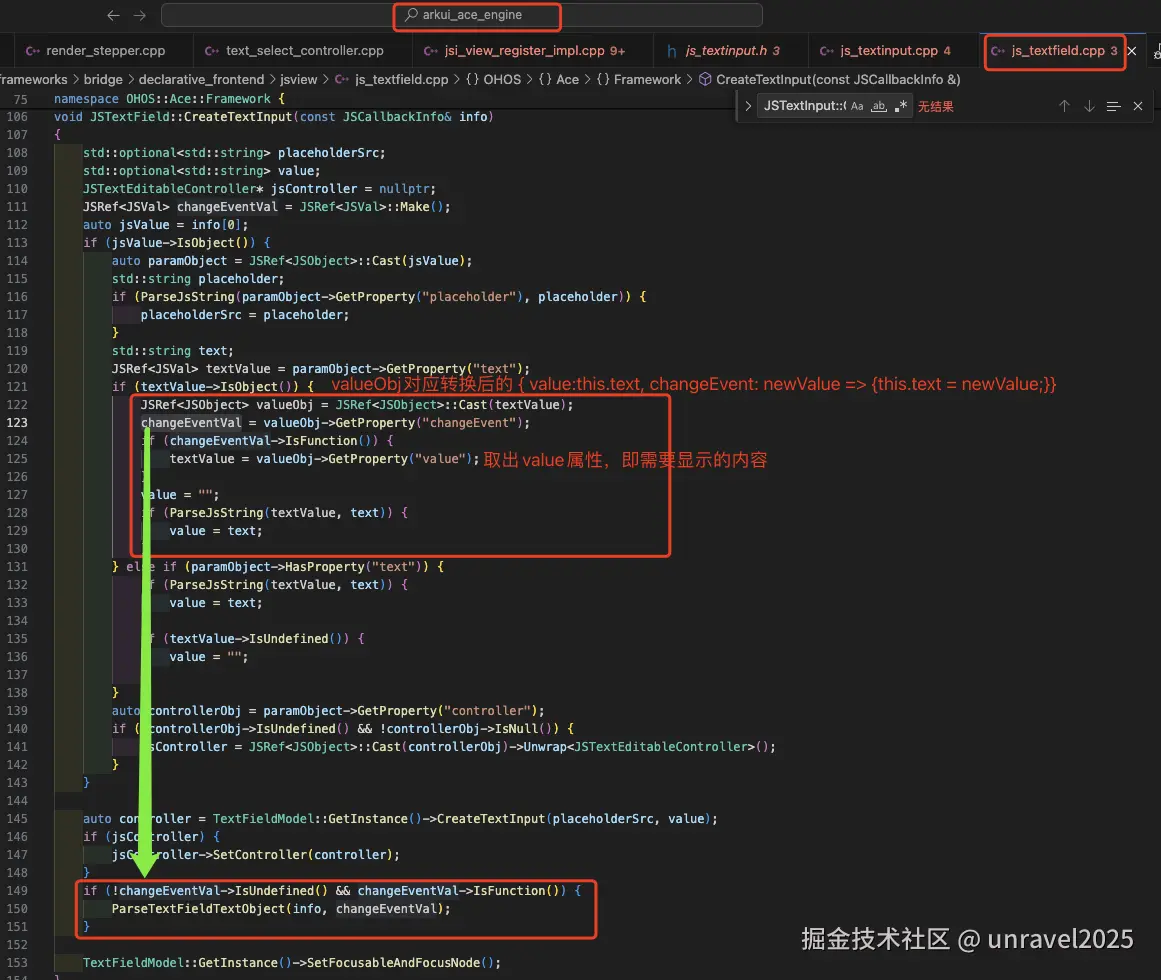Click line number 149 in gutter
Screen dimensions: 1161x980
pyautogui.click(x=16, y=890)
